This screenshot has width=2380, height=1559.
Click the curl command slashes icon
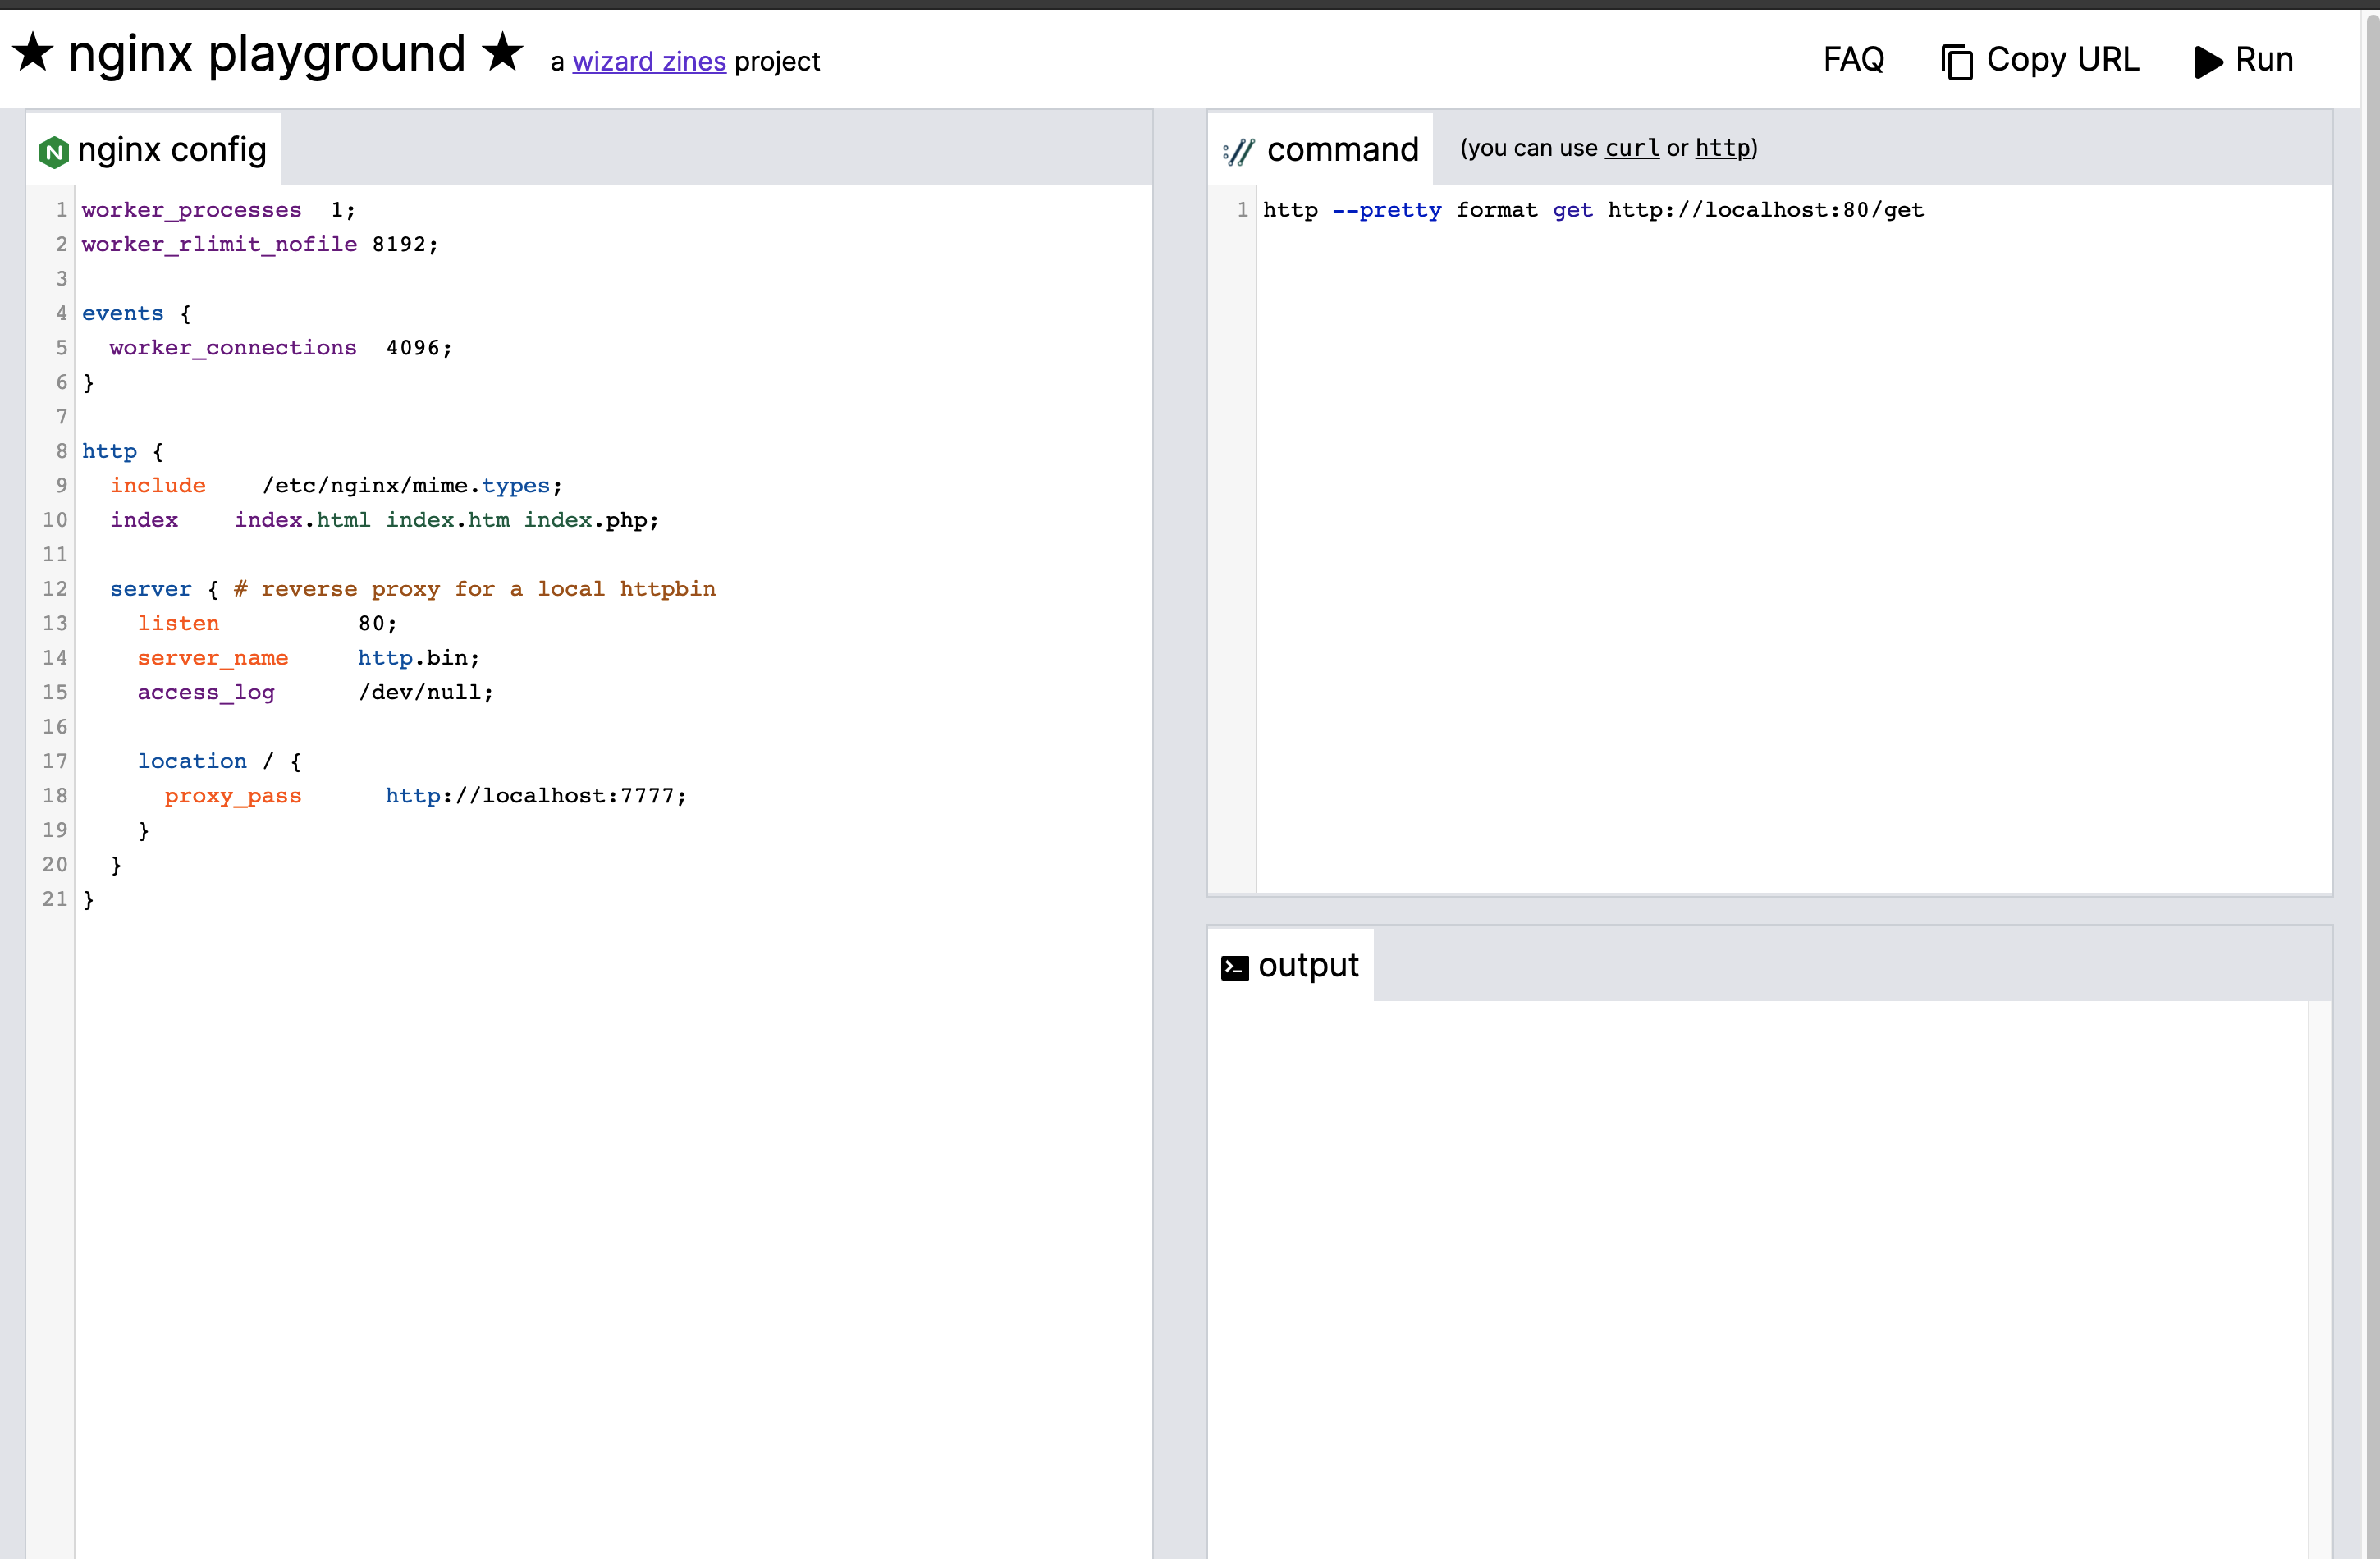[x=1238, y=152]
